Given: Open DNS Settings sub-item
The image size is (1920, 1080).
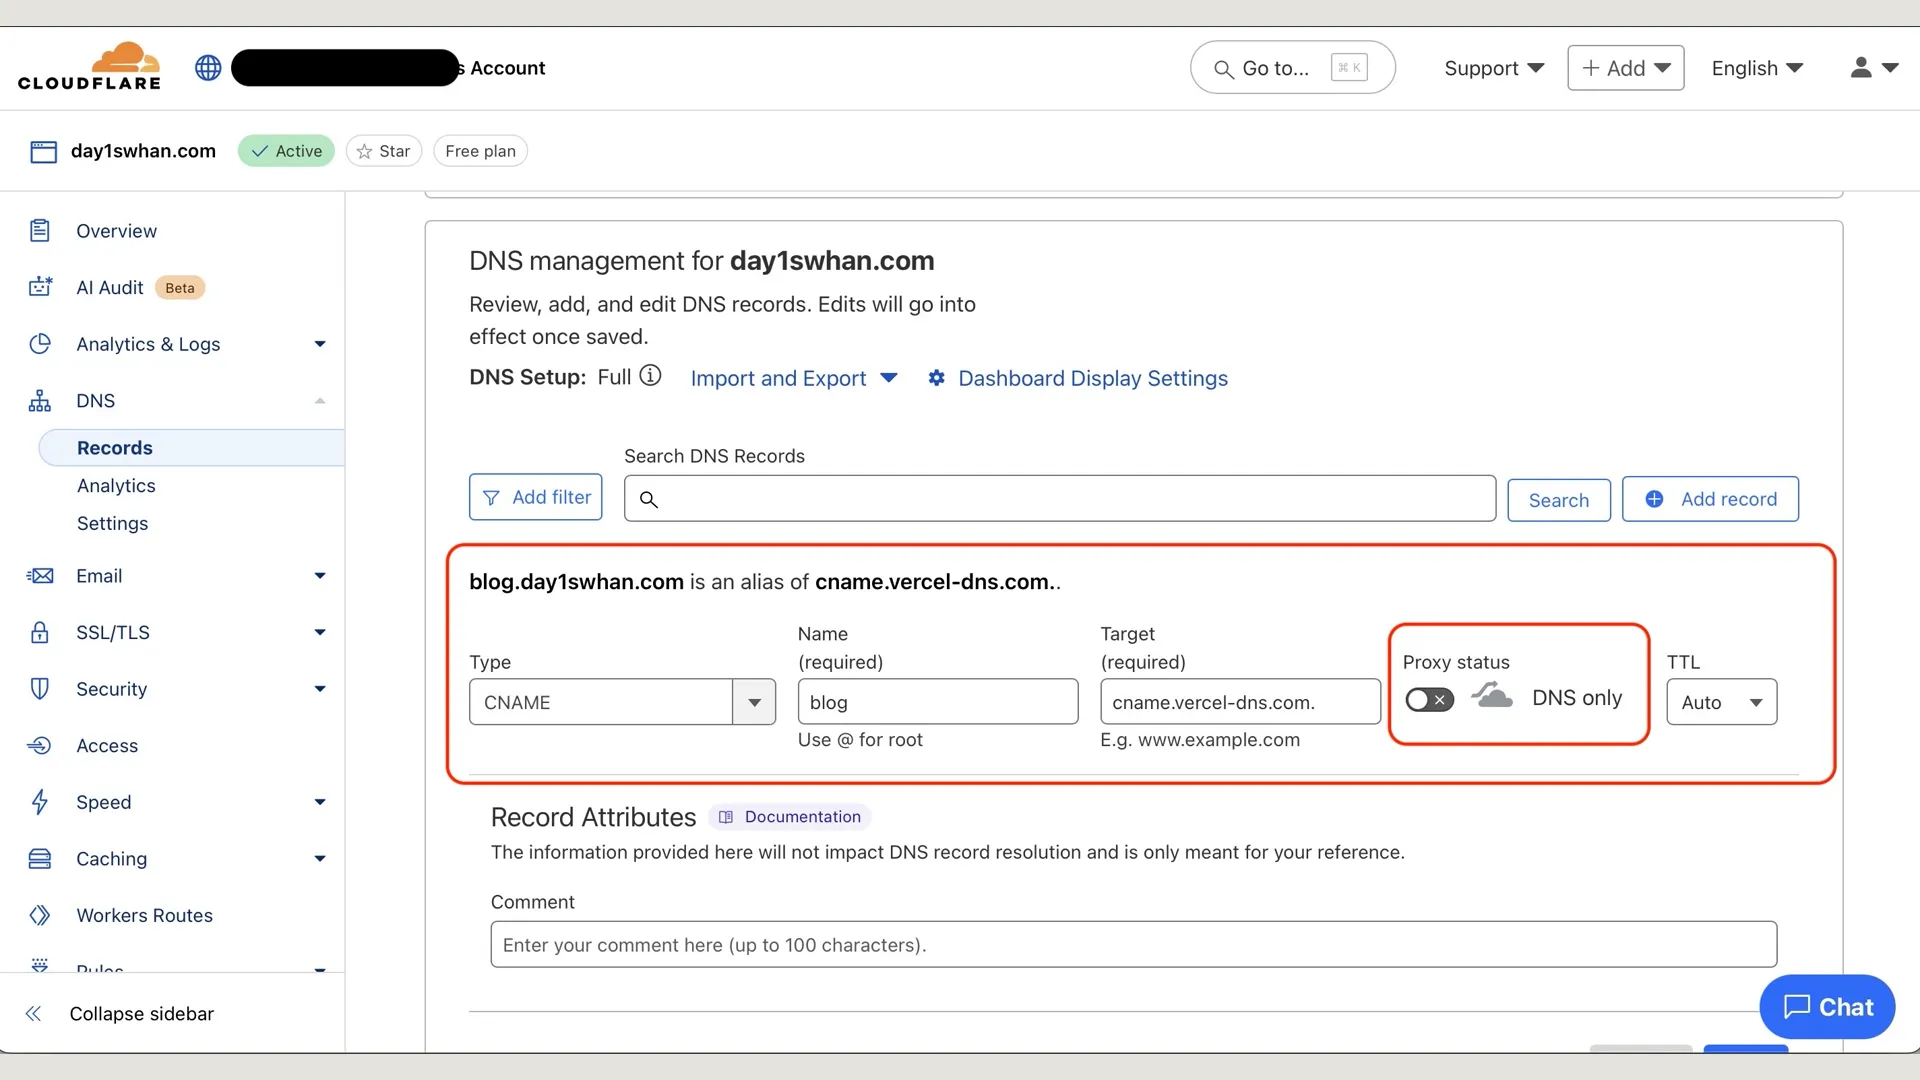Looking at the screenshot, I should tap(112, 524).
